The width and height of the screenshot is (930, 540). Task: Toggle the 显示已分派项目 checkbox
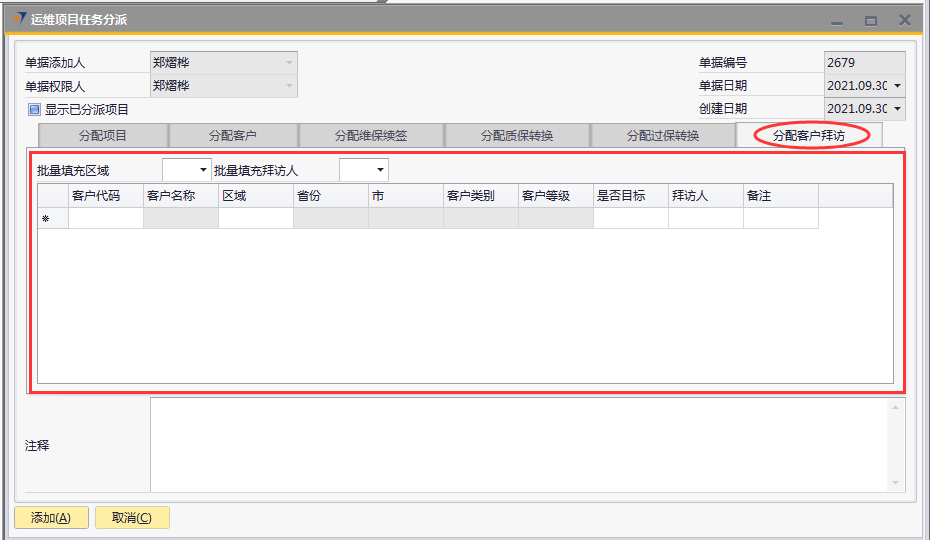34,110
